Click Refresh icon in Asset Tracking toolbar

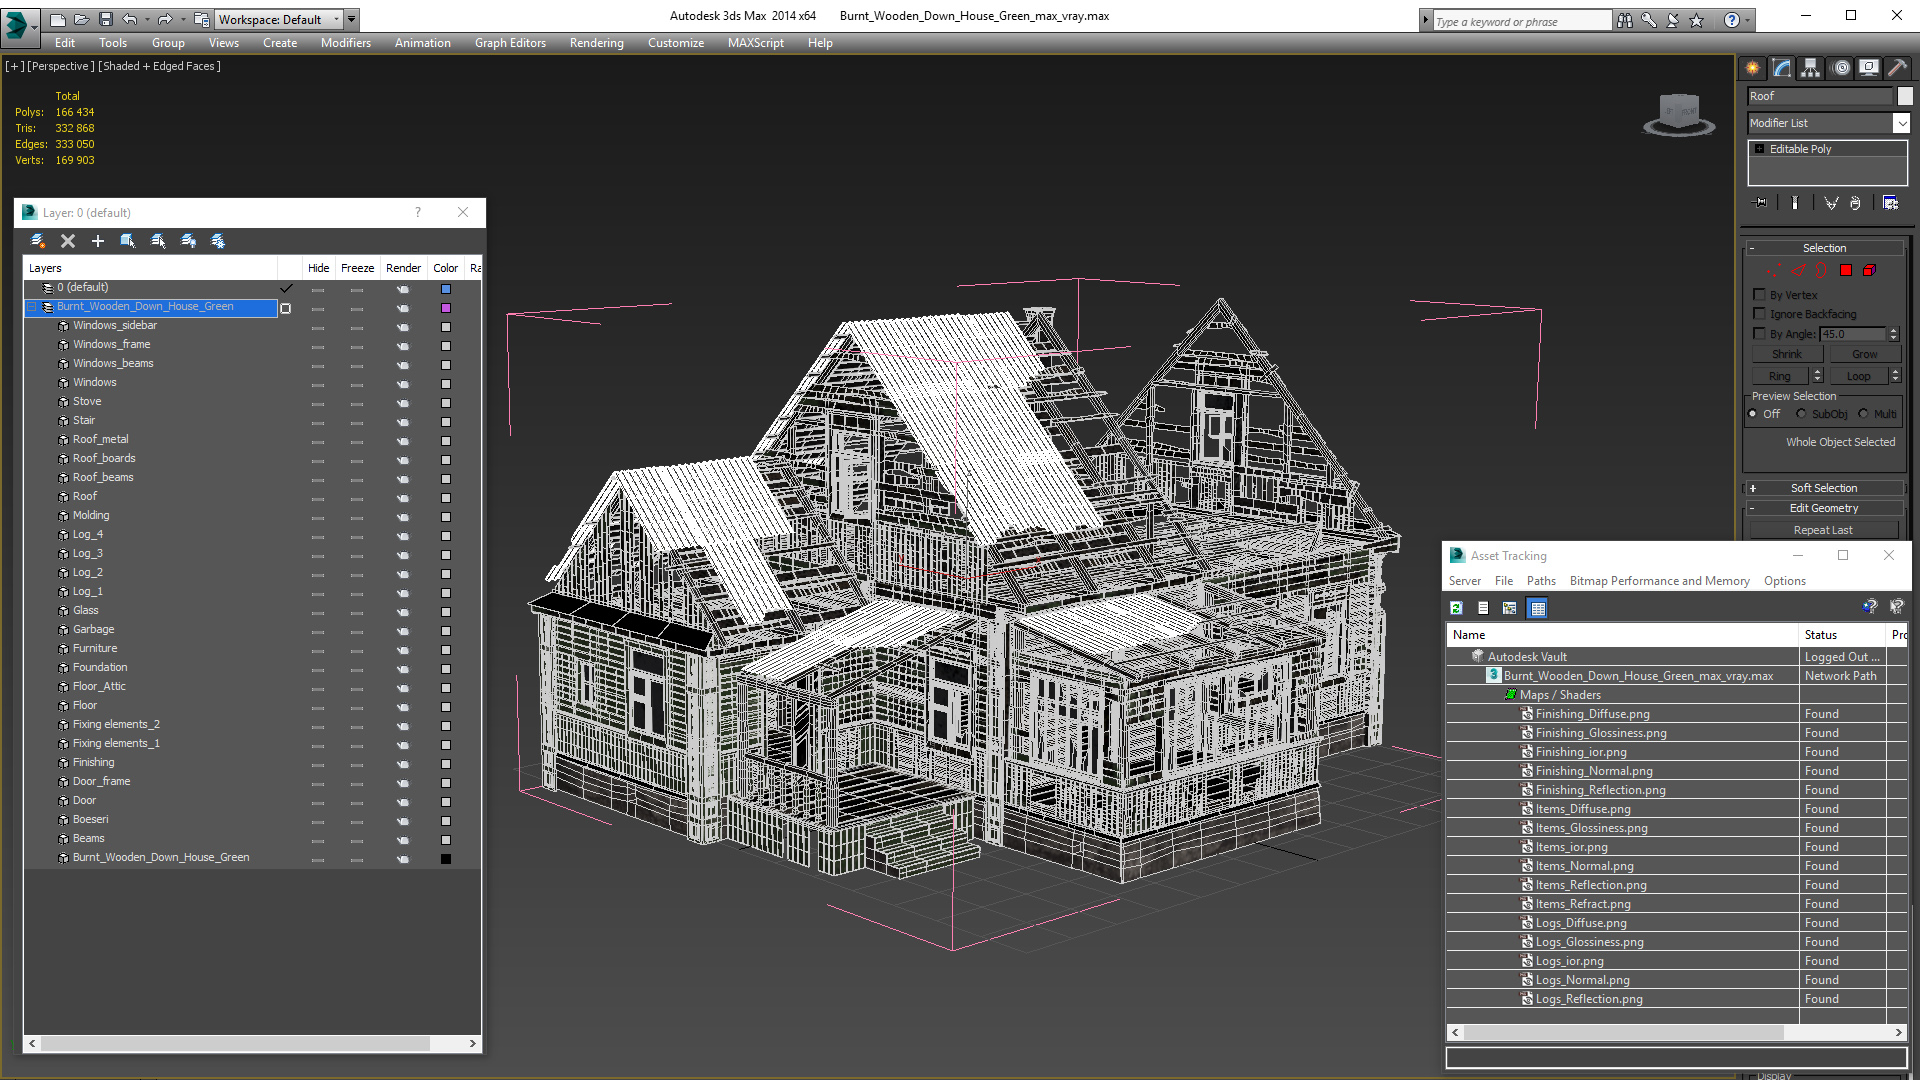(1457, 608)
